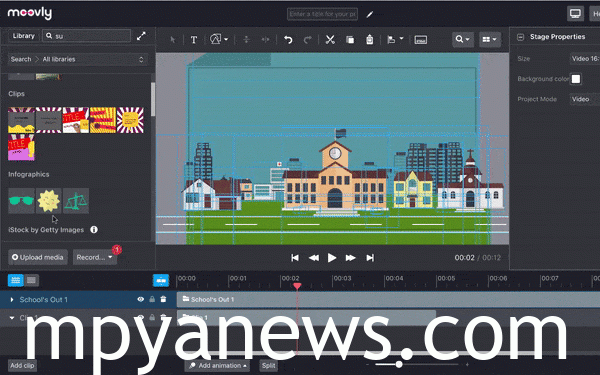Click the Upload media button
This screenshot has height=375, width=600.
38,257
